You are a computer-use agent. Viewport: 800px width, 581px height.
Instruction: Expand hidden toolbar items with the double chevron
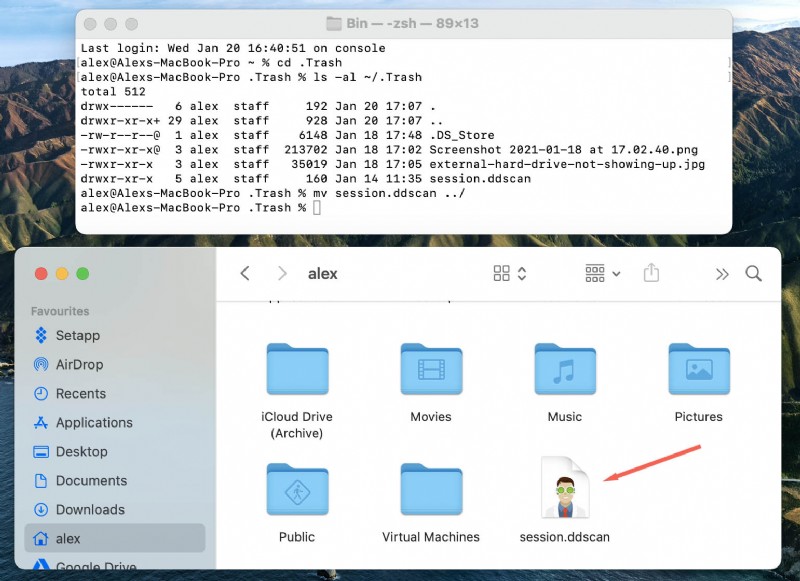point(722,272)
